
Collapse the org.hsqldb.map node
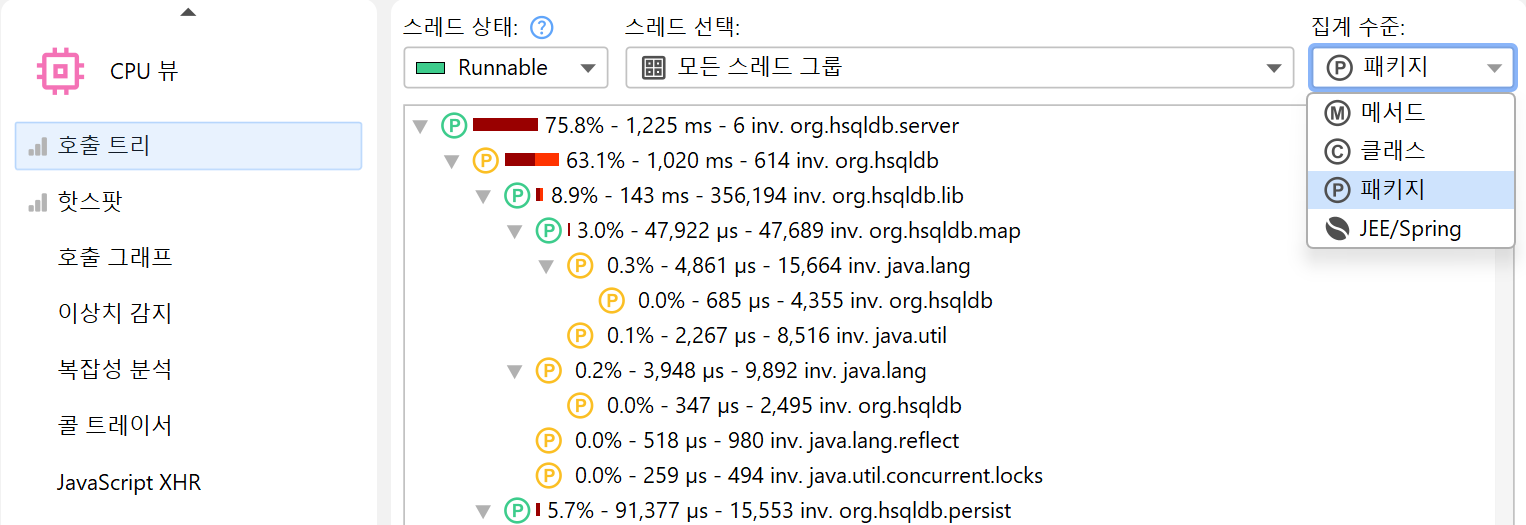515,231
